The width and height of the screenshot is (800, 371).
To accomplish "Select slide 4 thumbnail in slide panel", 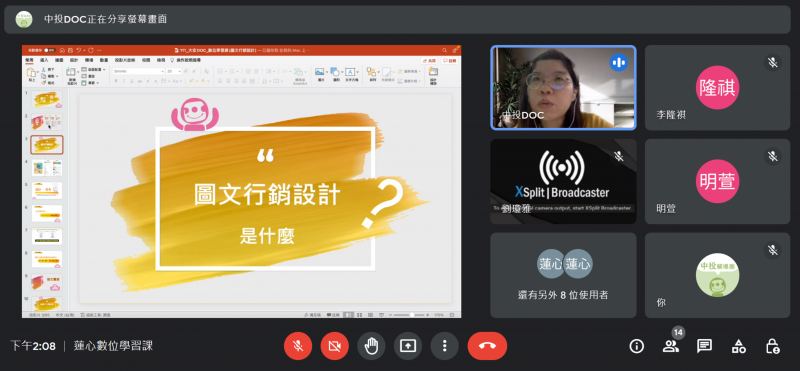I will tap(47, 167).
